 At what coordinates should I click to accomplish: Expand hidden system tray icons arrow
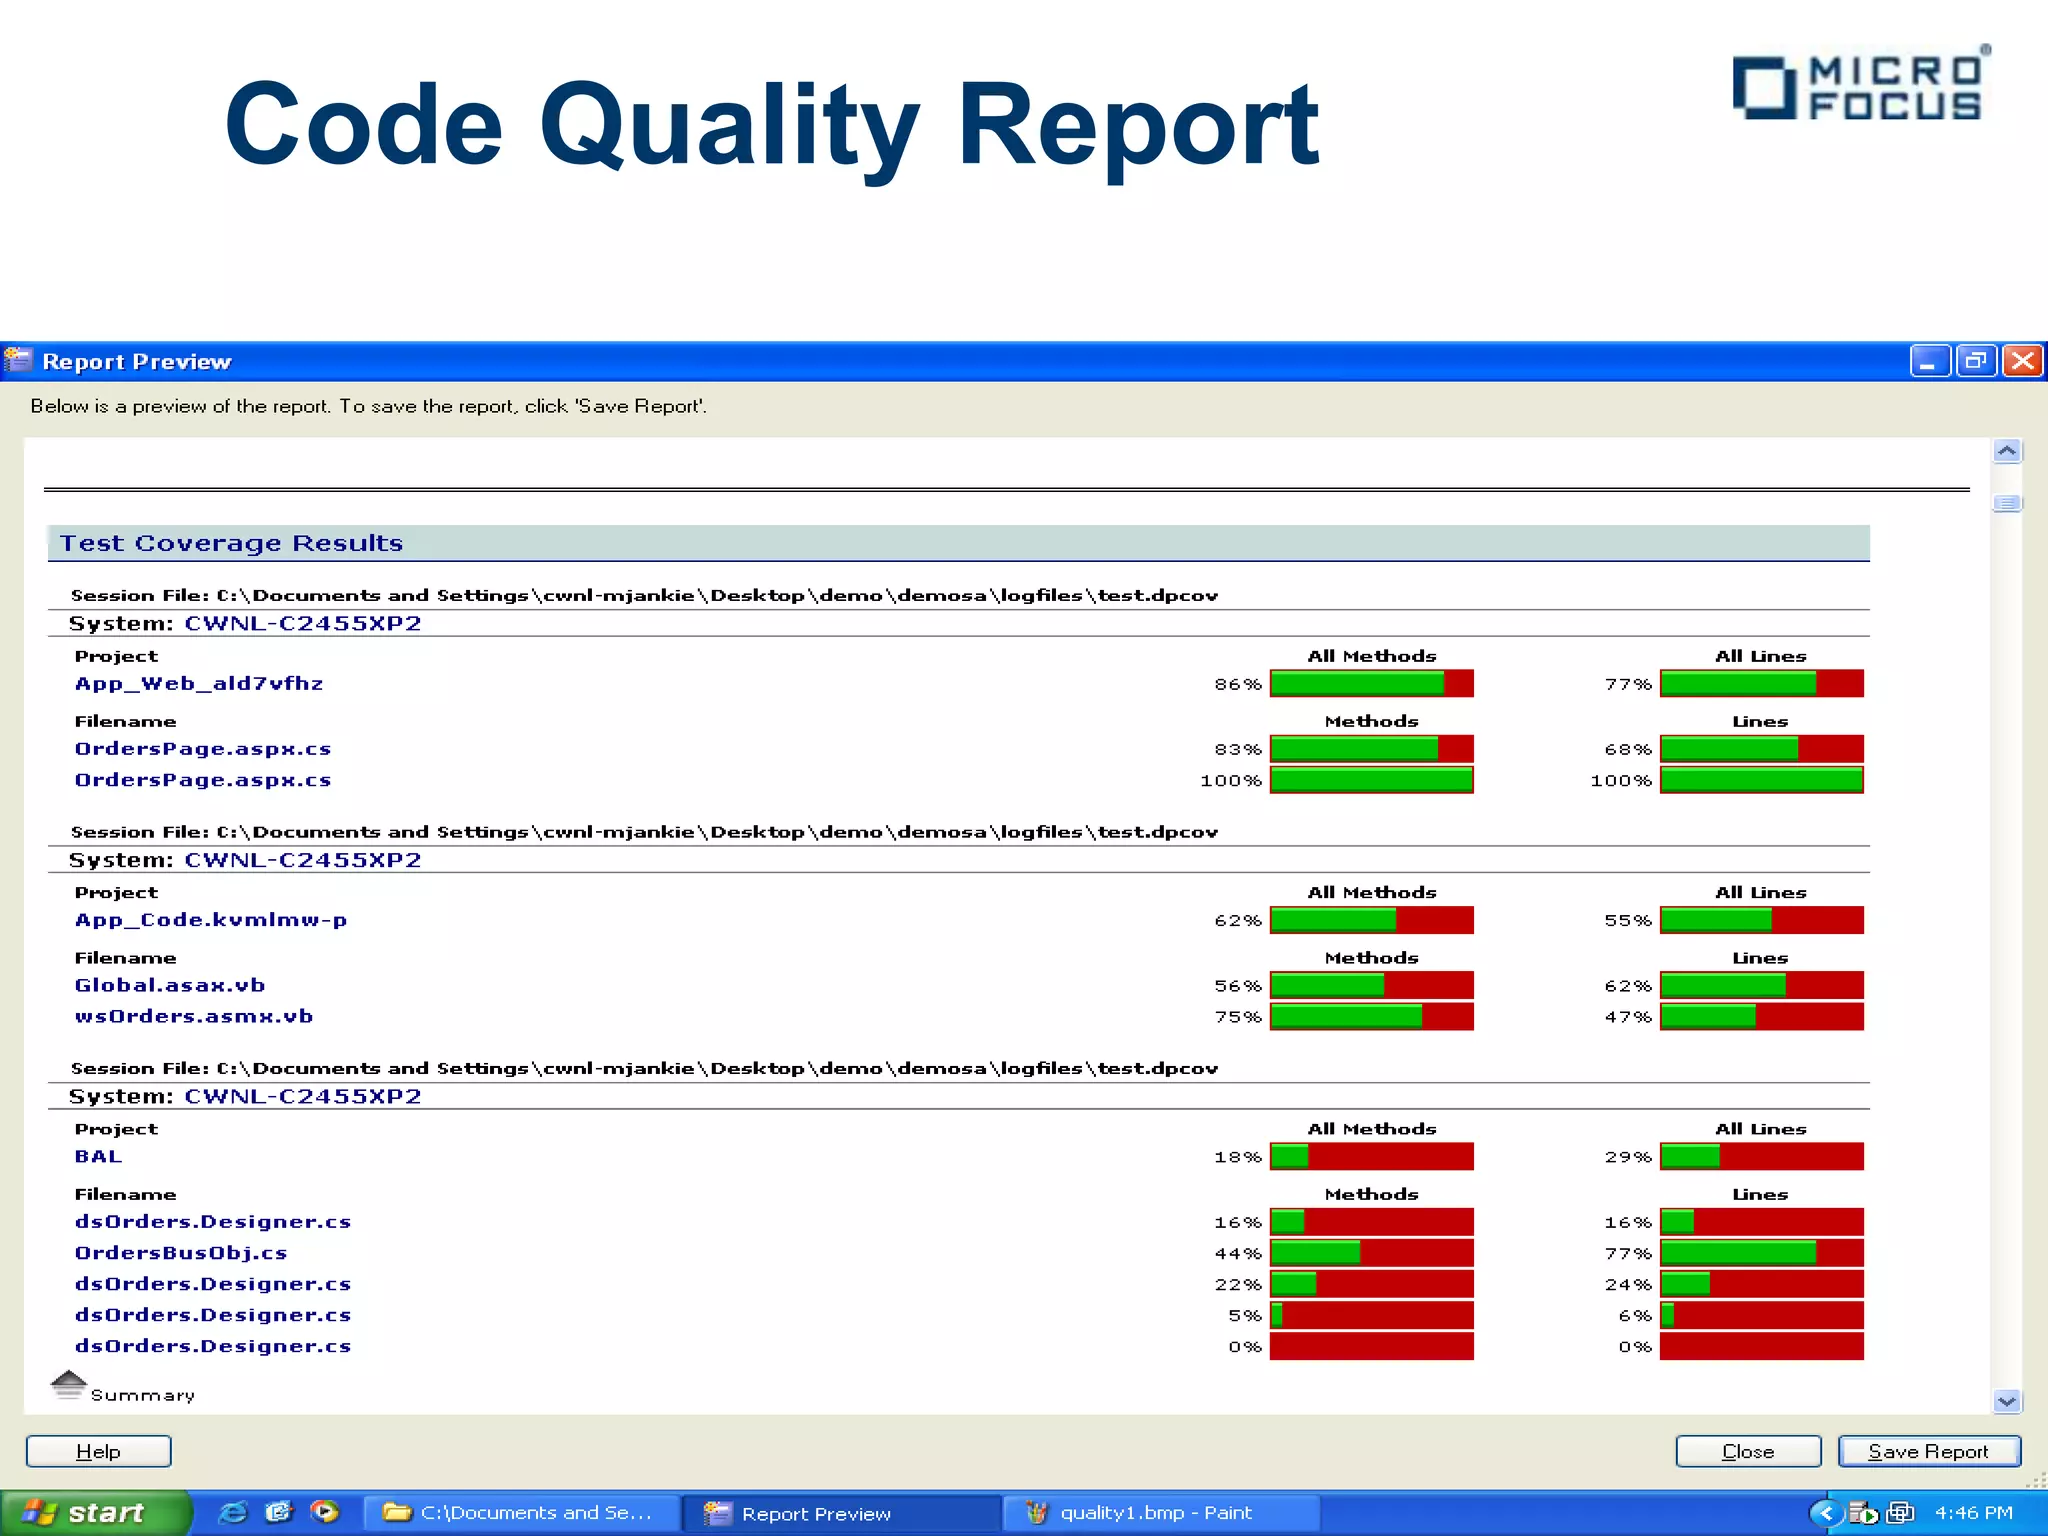pyautogui.click(x=1826, y=1513)
